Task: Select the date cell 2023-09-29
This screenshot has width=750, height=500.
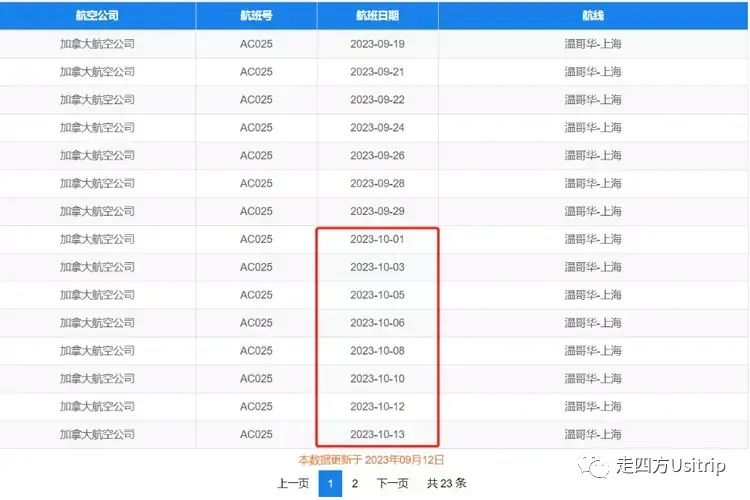Action: 377,211
